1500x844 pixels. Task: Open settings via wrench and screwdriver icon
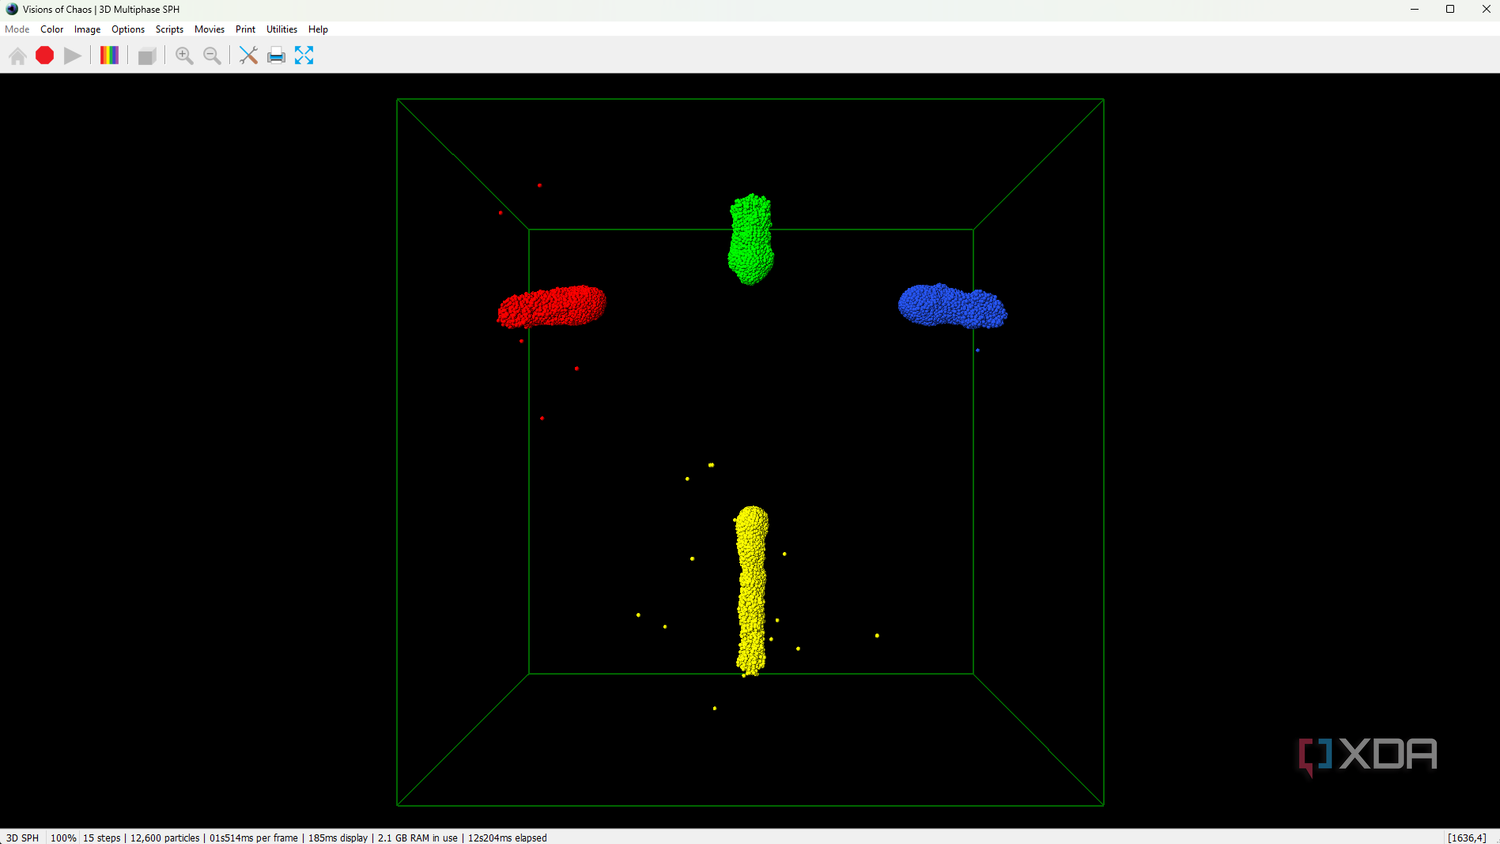pos(248,56)
